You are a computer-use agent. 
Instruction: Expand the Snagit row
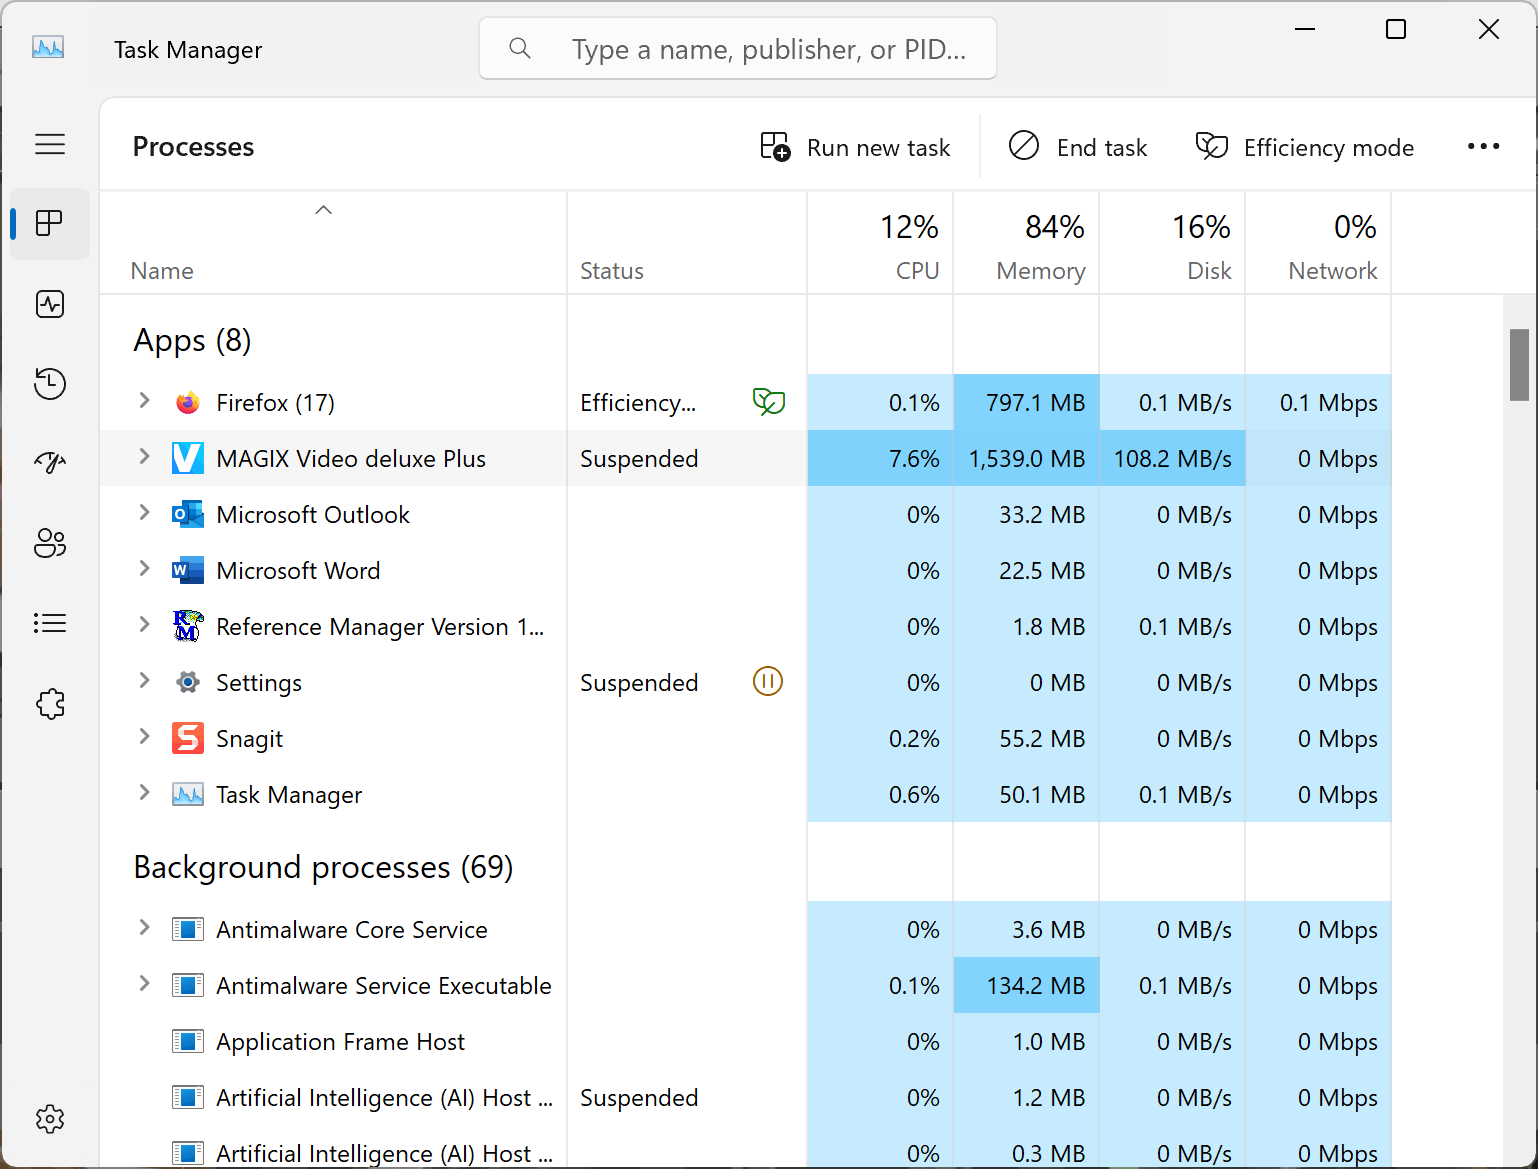tap(144, 737)
